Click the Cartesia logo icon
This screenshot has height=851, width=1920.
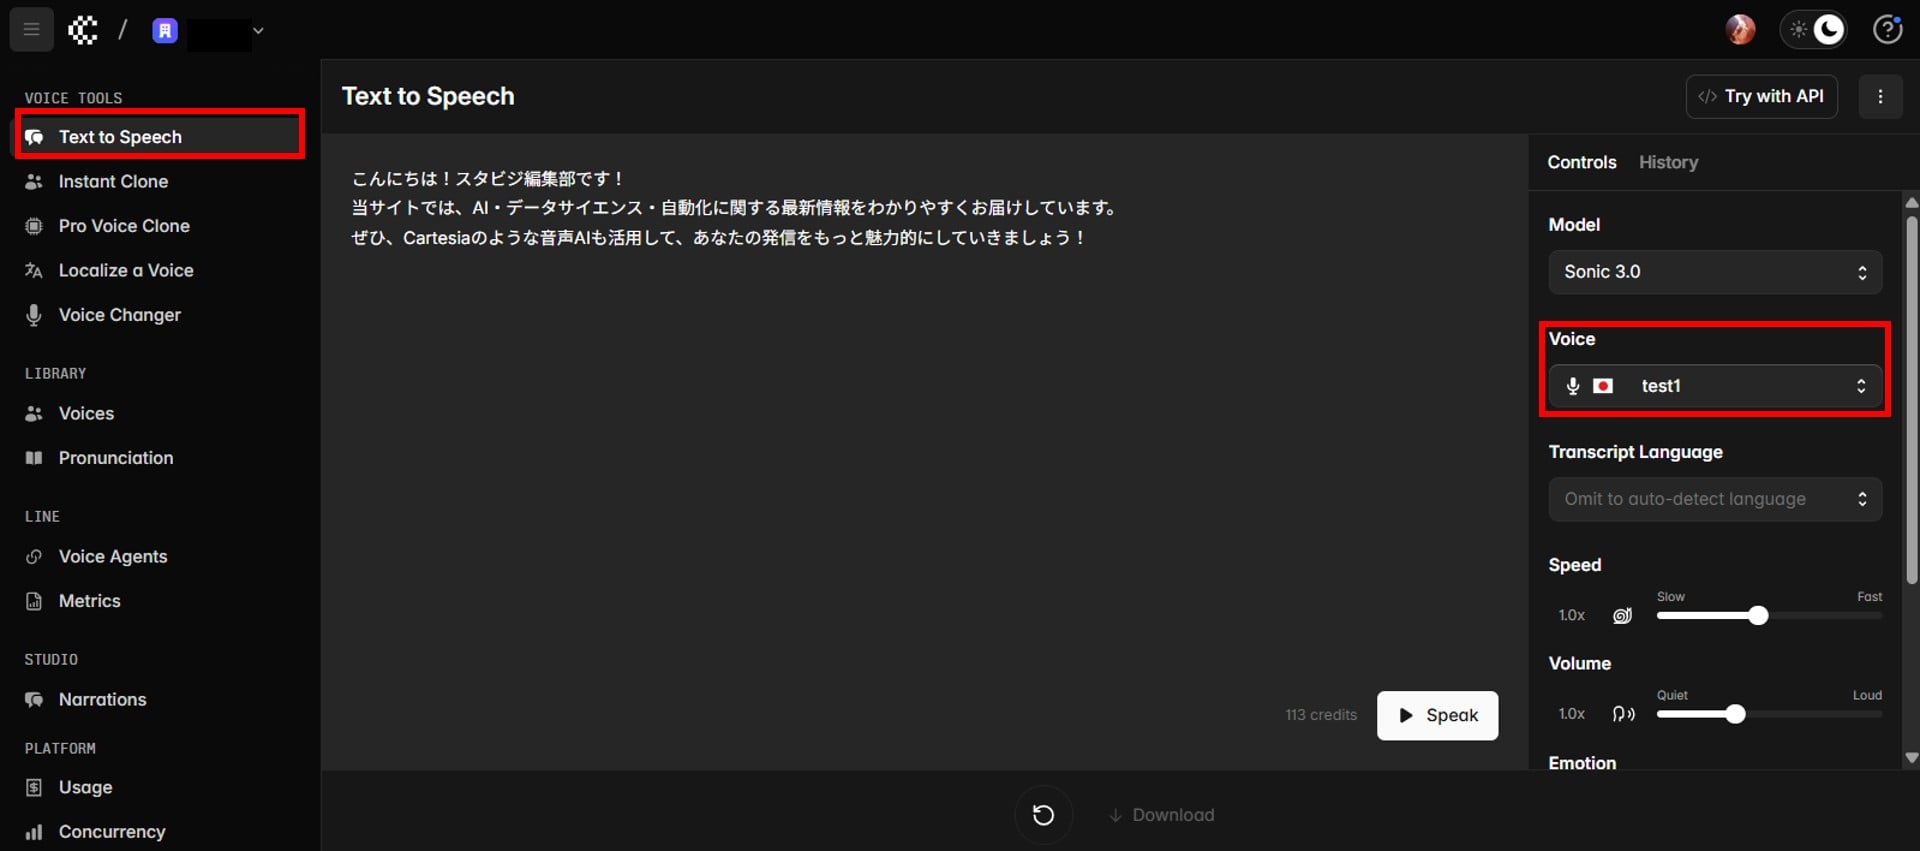coord(83,30)
